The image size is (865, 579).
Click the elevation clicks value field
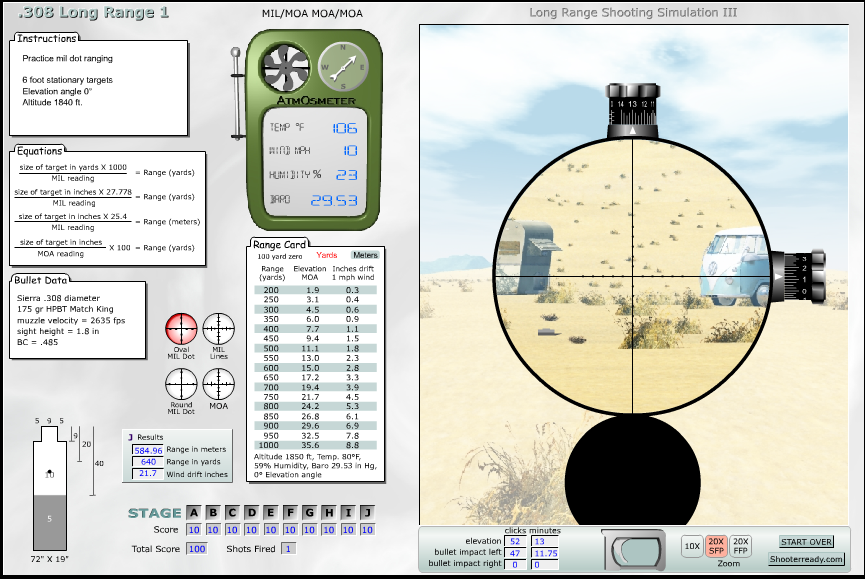pos(516,541)
